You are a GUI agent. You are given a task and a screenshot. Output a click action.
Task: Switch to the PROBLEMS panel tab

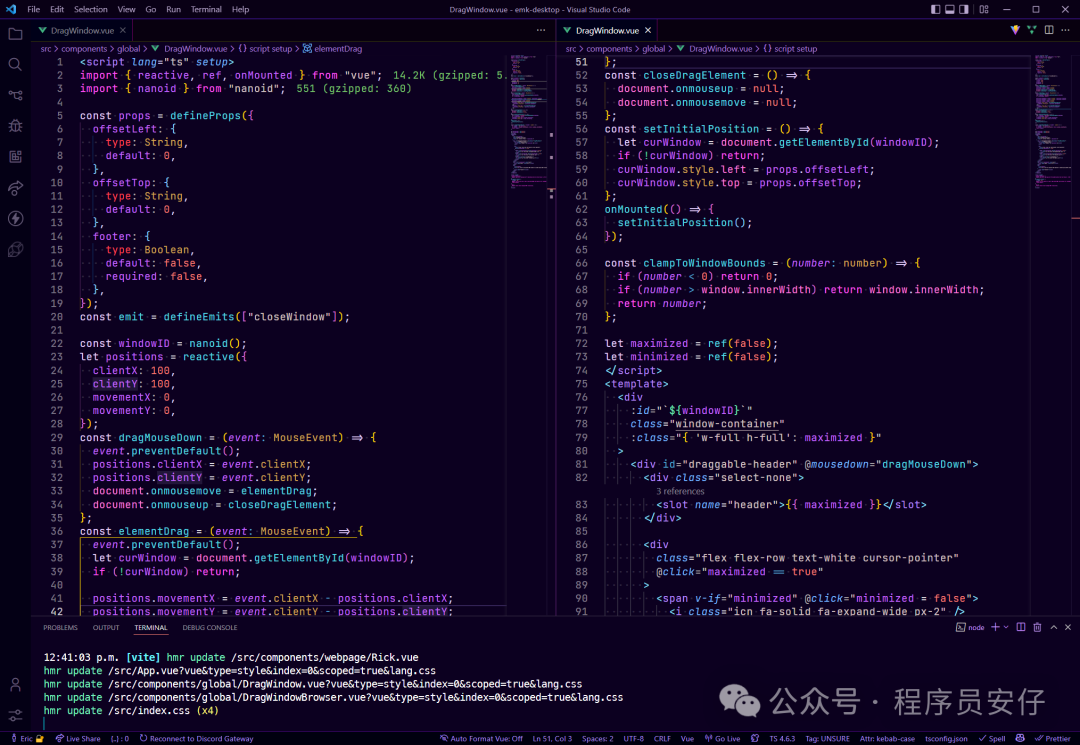pos(60,628)
